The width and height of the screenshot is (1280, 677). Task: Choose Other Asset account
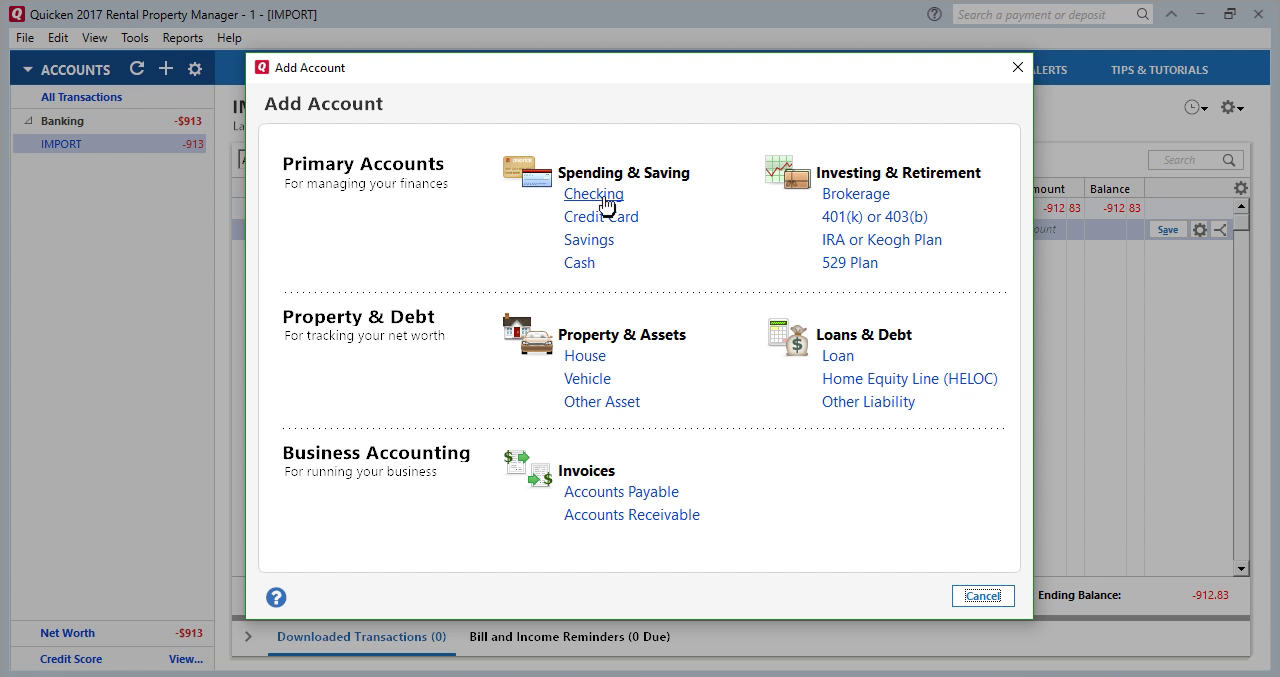[602, 402]
